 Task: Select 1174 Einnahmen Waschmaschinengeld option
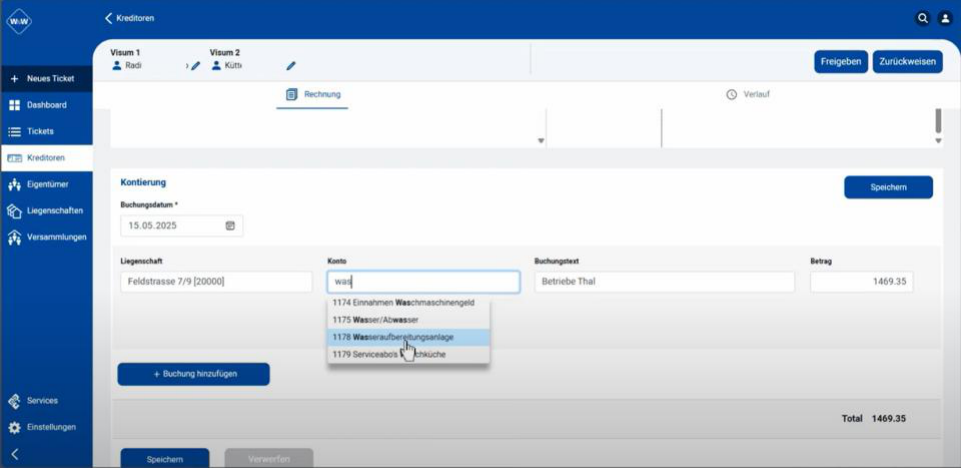pos(408,303)
